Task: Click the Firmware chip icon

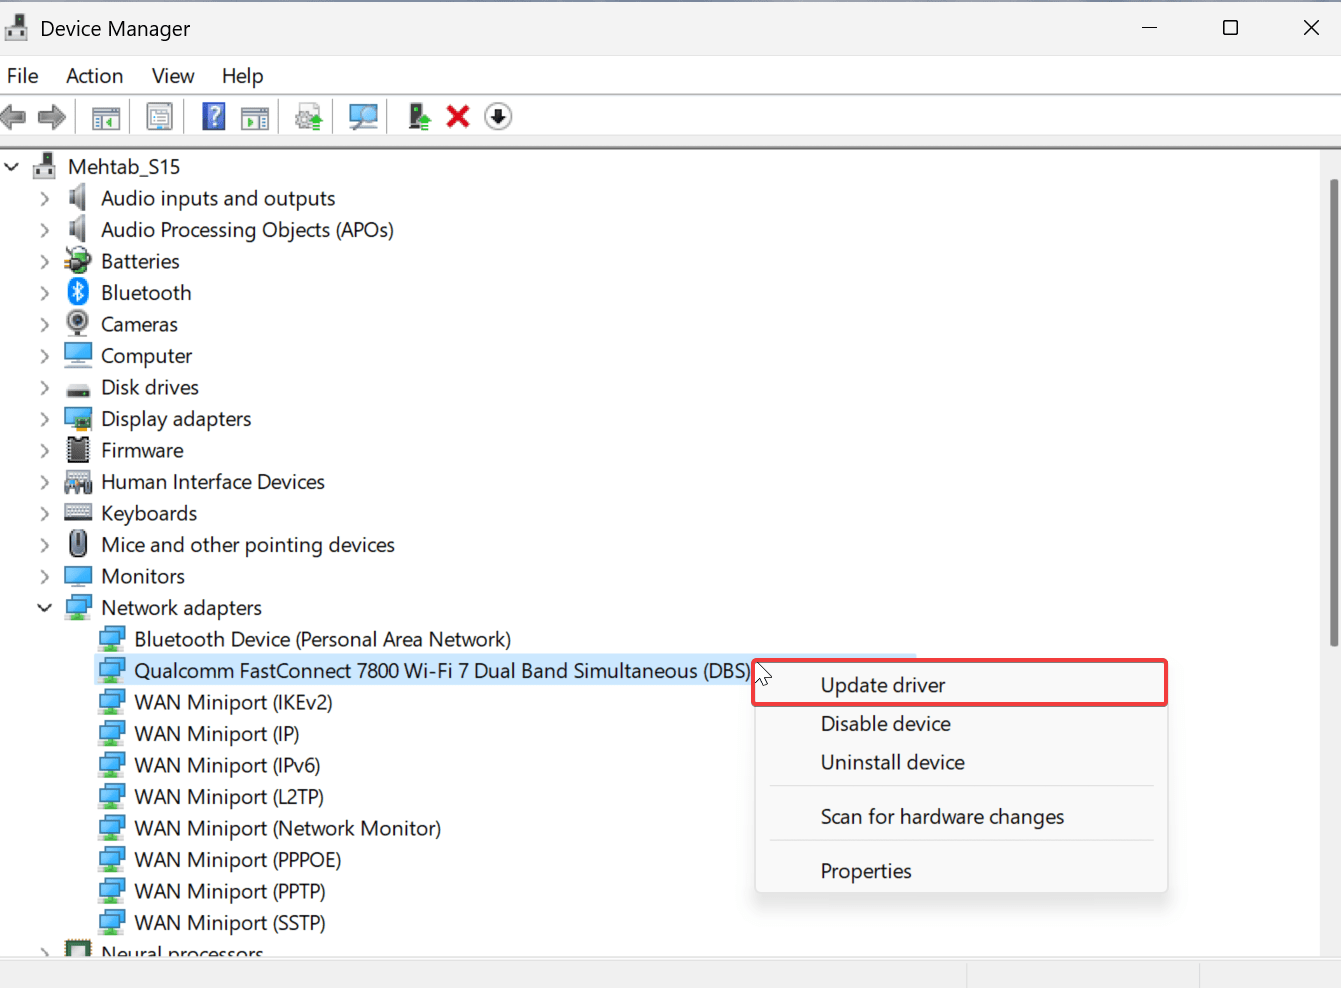Action: [x=78, y=450]
